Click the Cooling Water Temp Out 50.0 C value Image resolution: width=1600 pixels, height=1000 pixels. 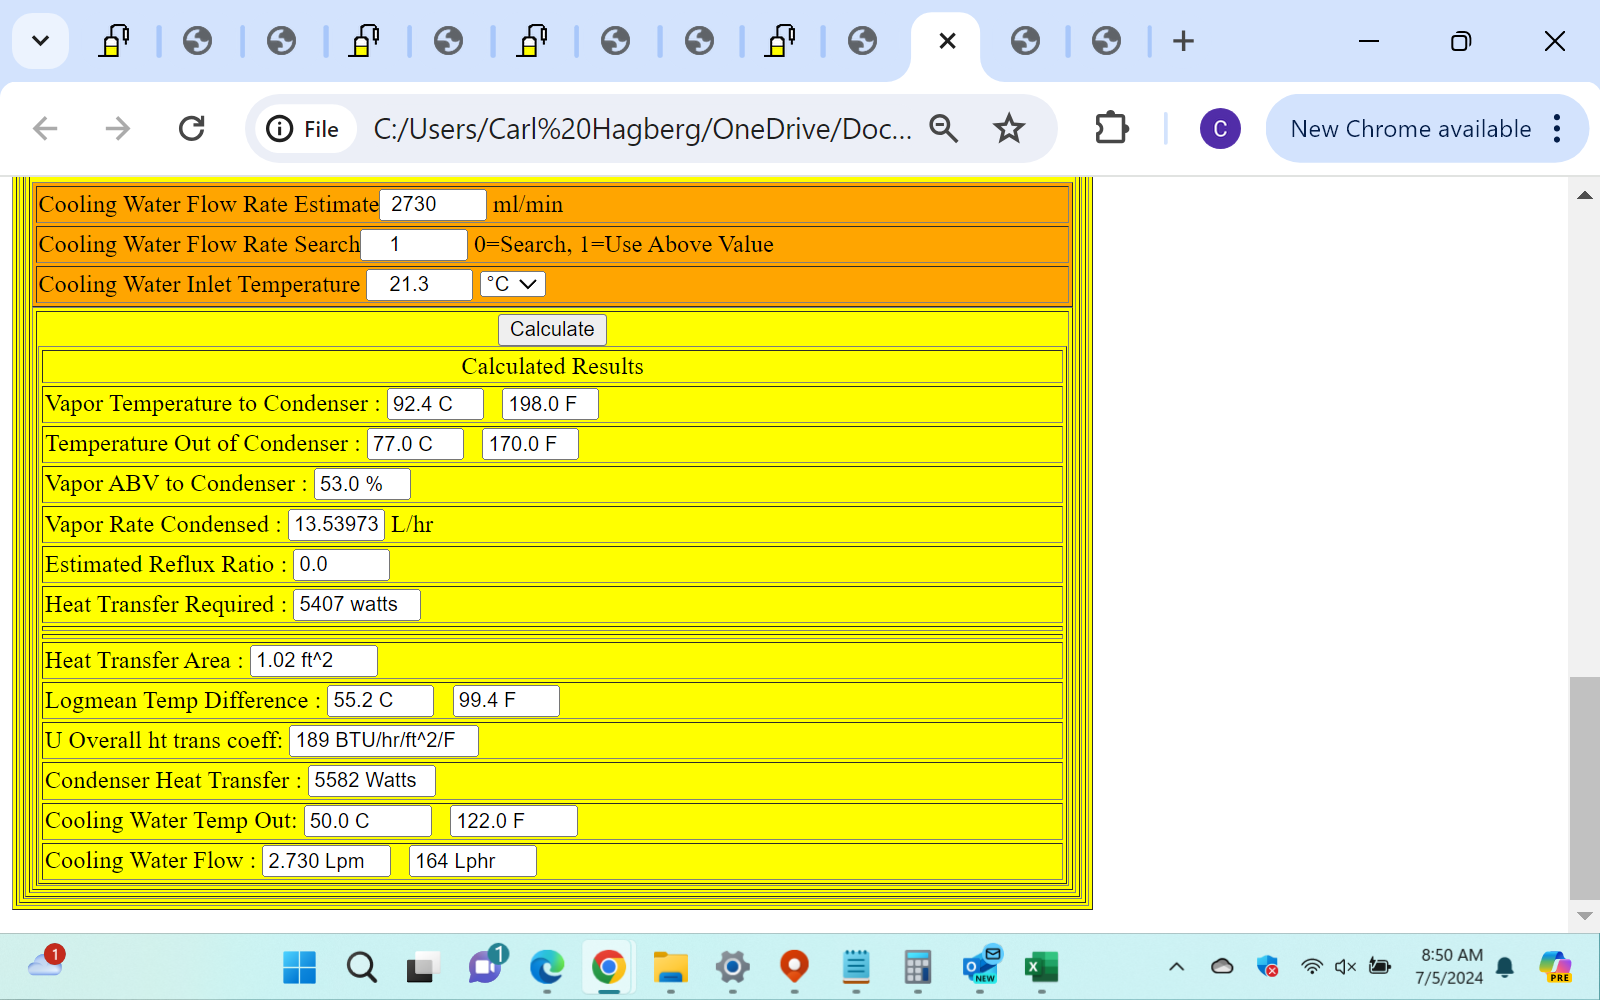[x=368, y=821]
